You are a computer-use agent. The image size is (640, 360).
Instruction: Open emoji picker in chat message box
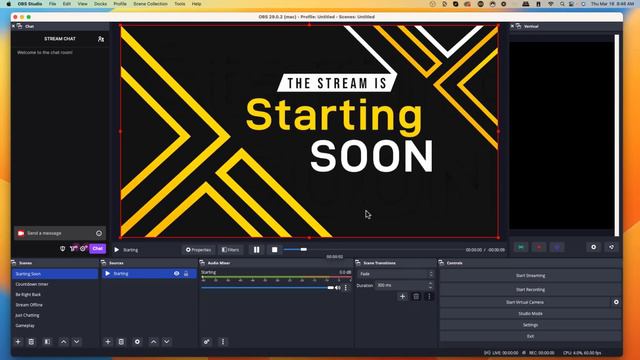99,233
